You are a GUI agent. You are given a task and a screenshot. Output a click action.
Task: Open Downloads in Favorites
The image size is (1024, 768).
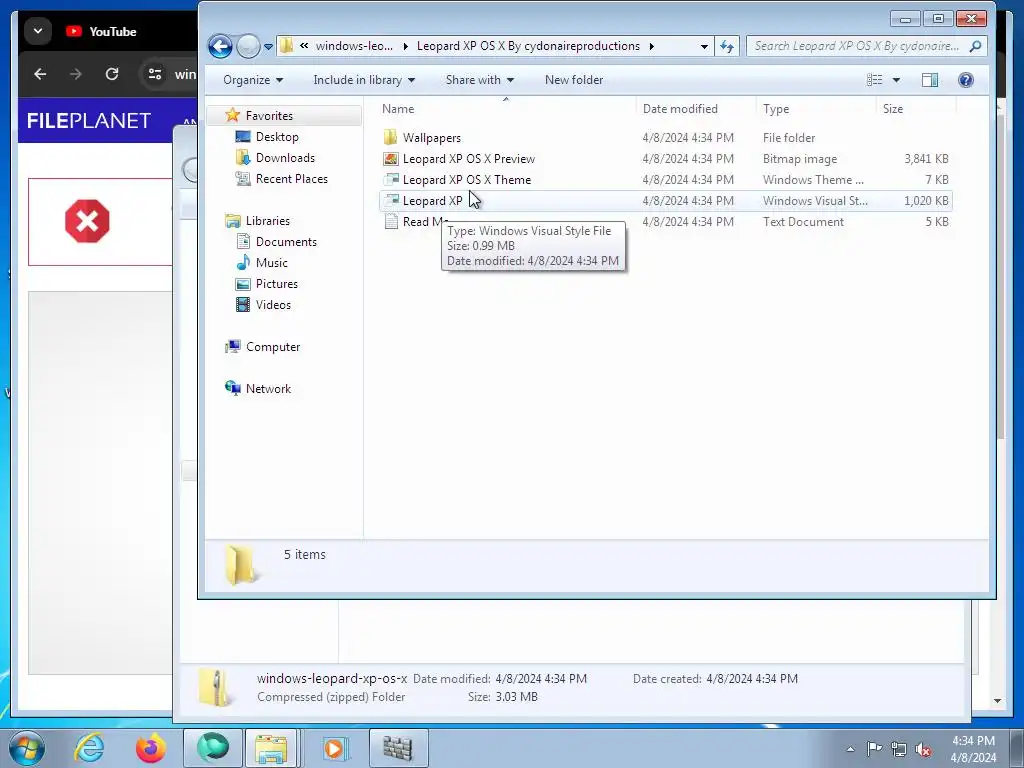tap(285, 157)
